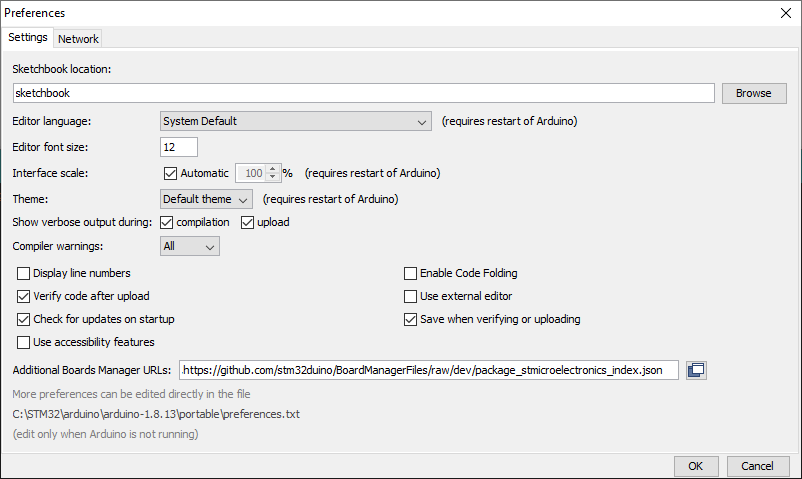
Task: Open the Additional Boards Manager URLs editor window icon
Action: 696,370
